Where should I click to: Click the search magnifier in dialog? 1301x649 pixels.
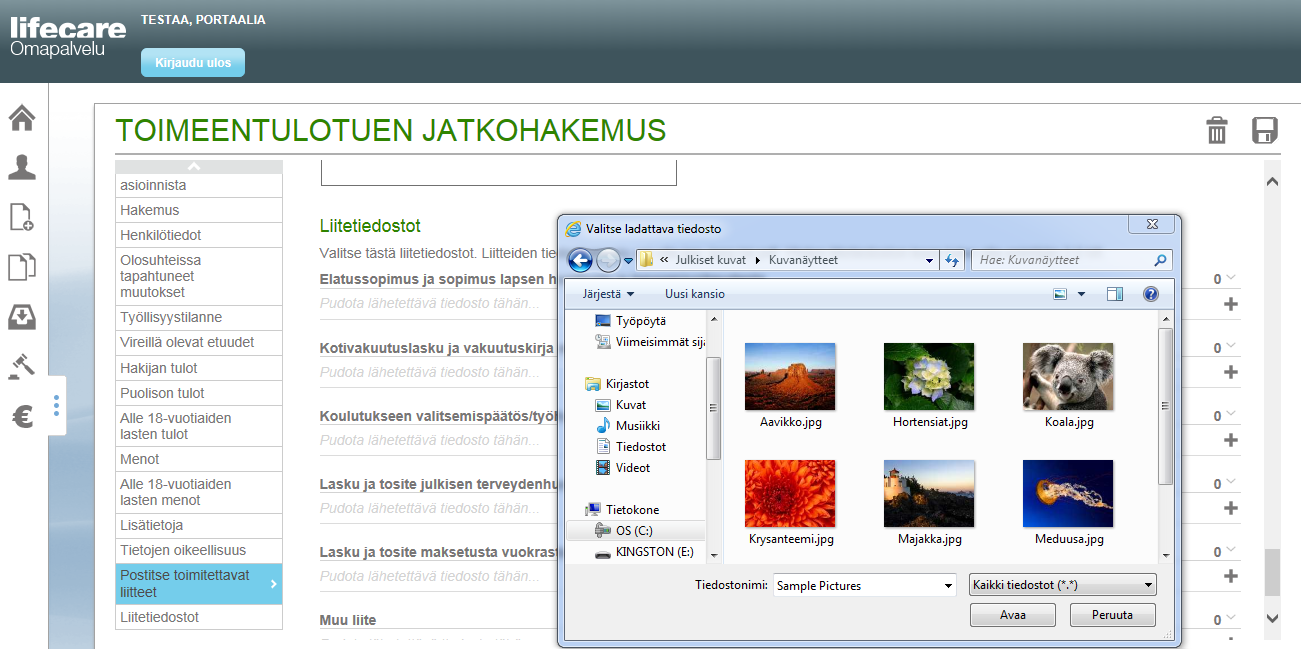[1160, 260]
